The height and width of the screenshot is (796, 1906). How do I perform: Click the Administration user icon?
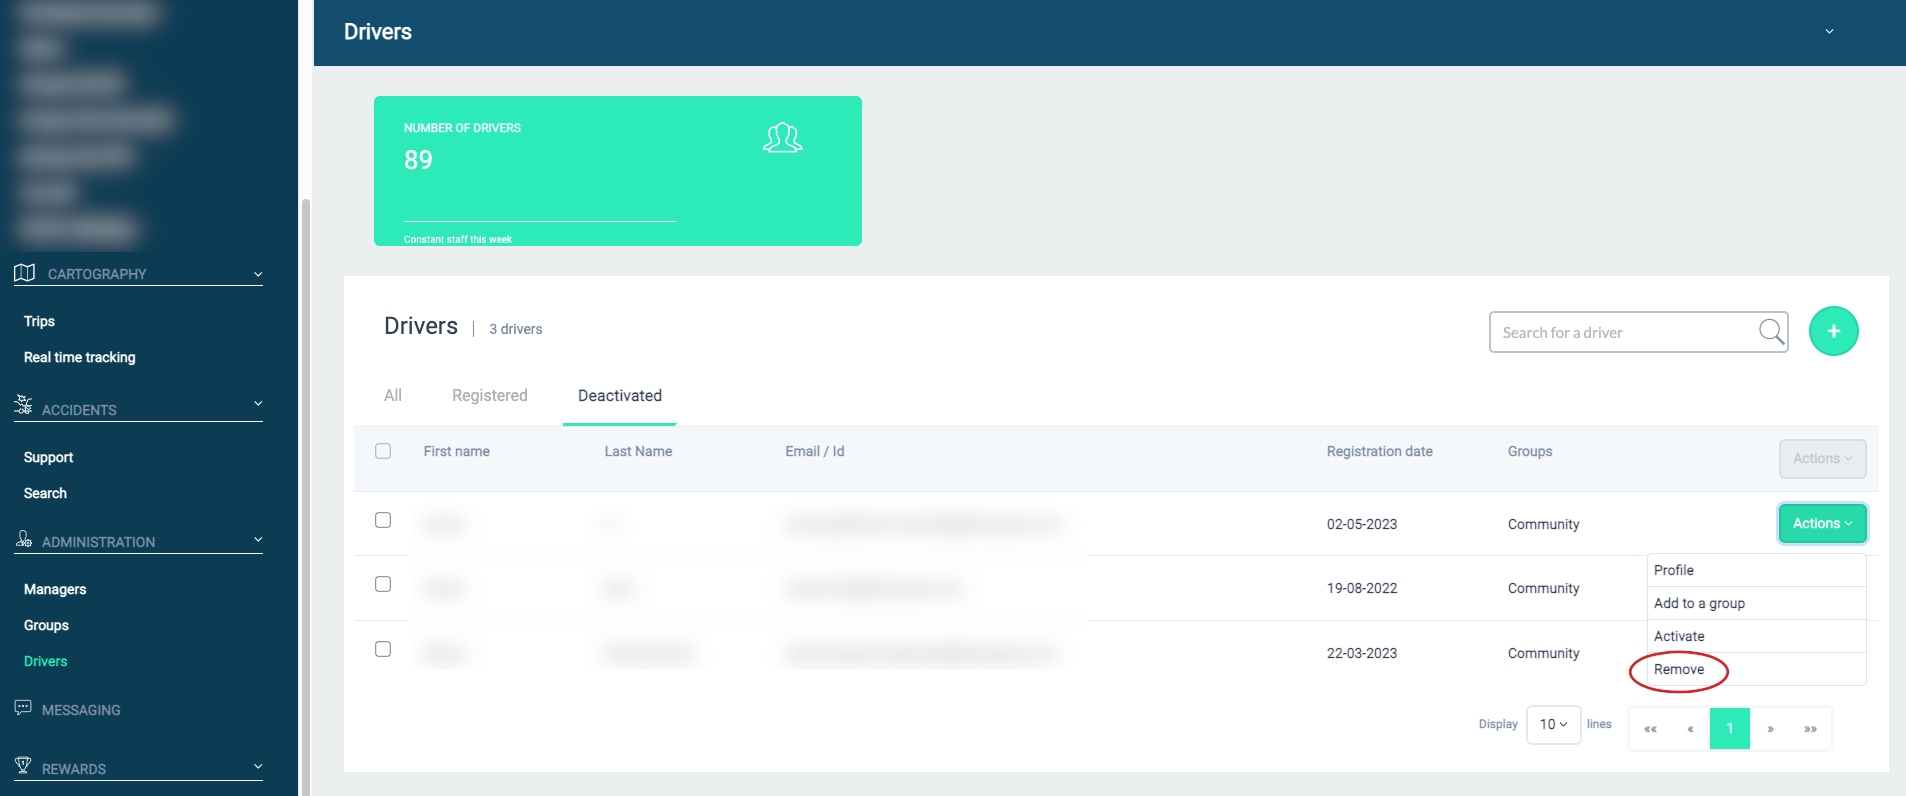(24, 539)
